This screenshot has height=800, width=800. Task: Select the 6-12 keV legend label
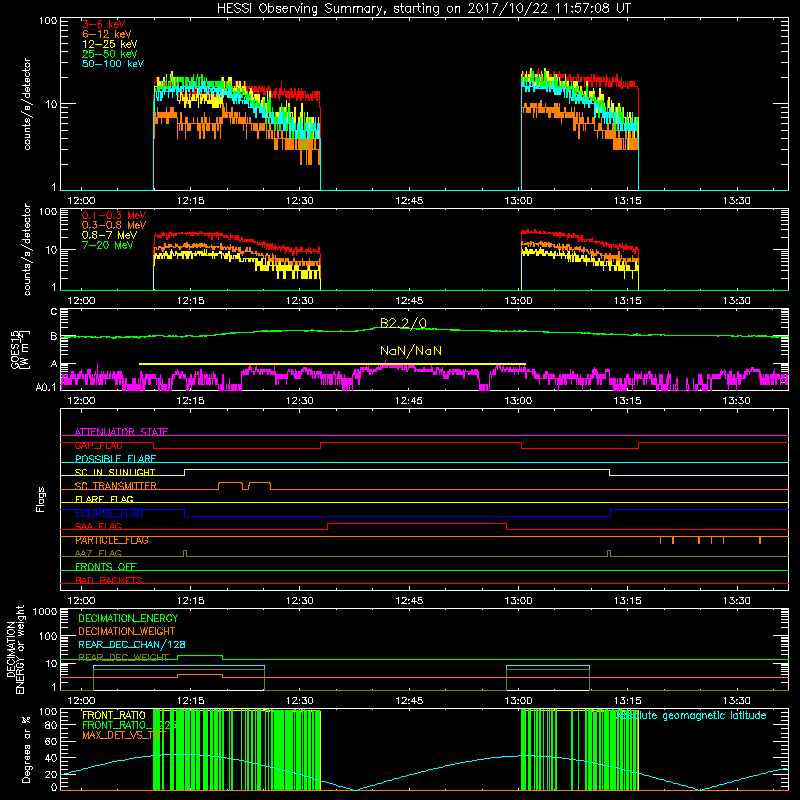coord(107,34)
